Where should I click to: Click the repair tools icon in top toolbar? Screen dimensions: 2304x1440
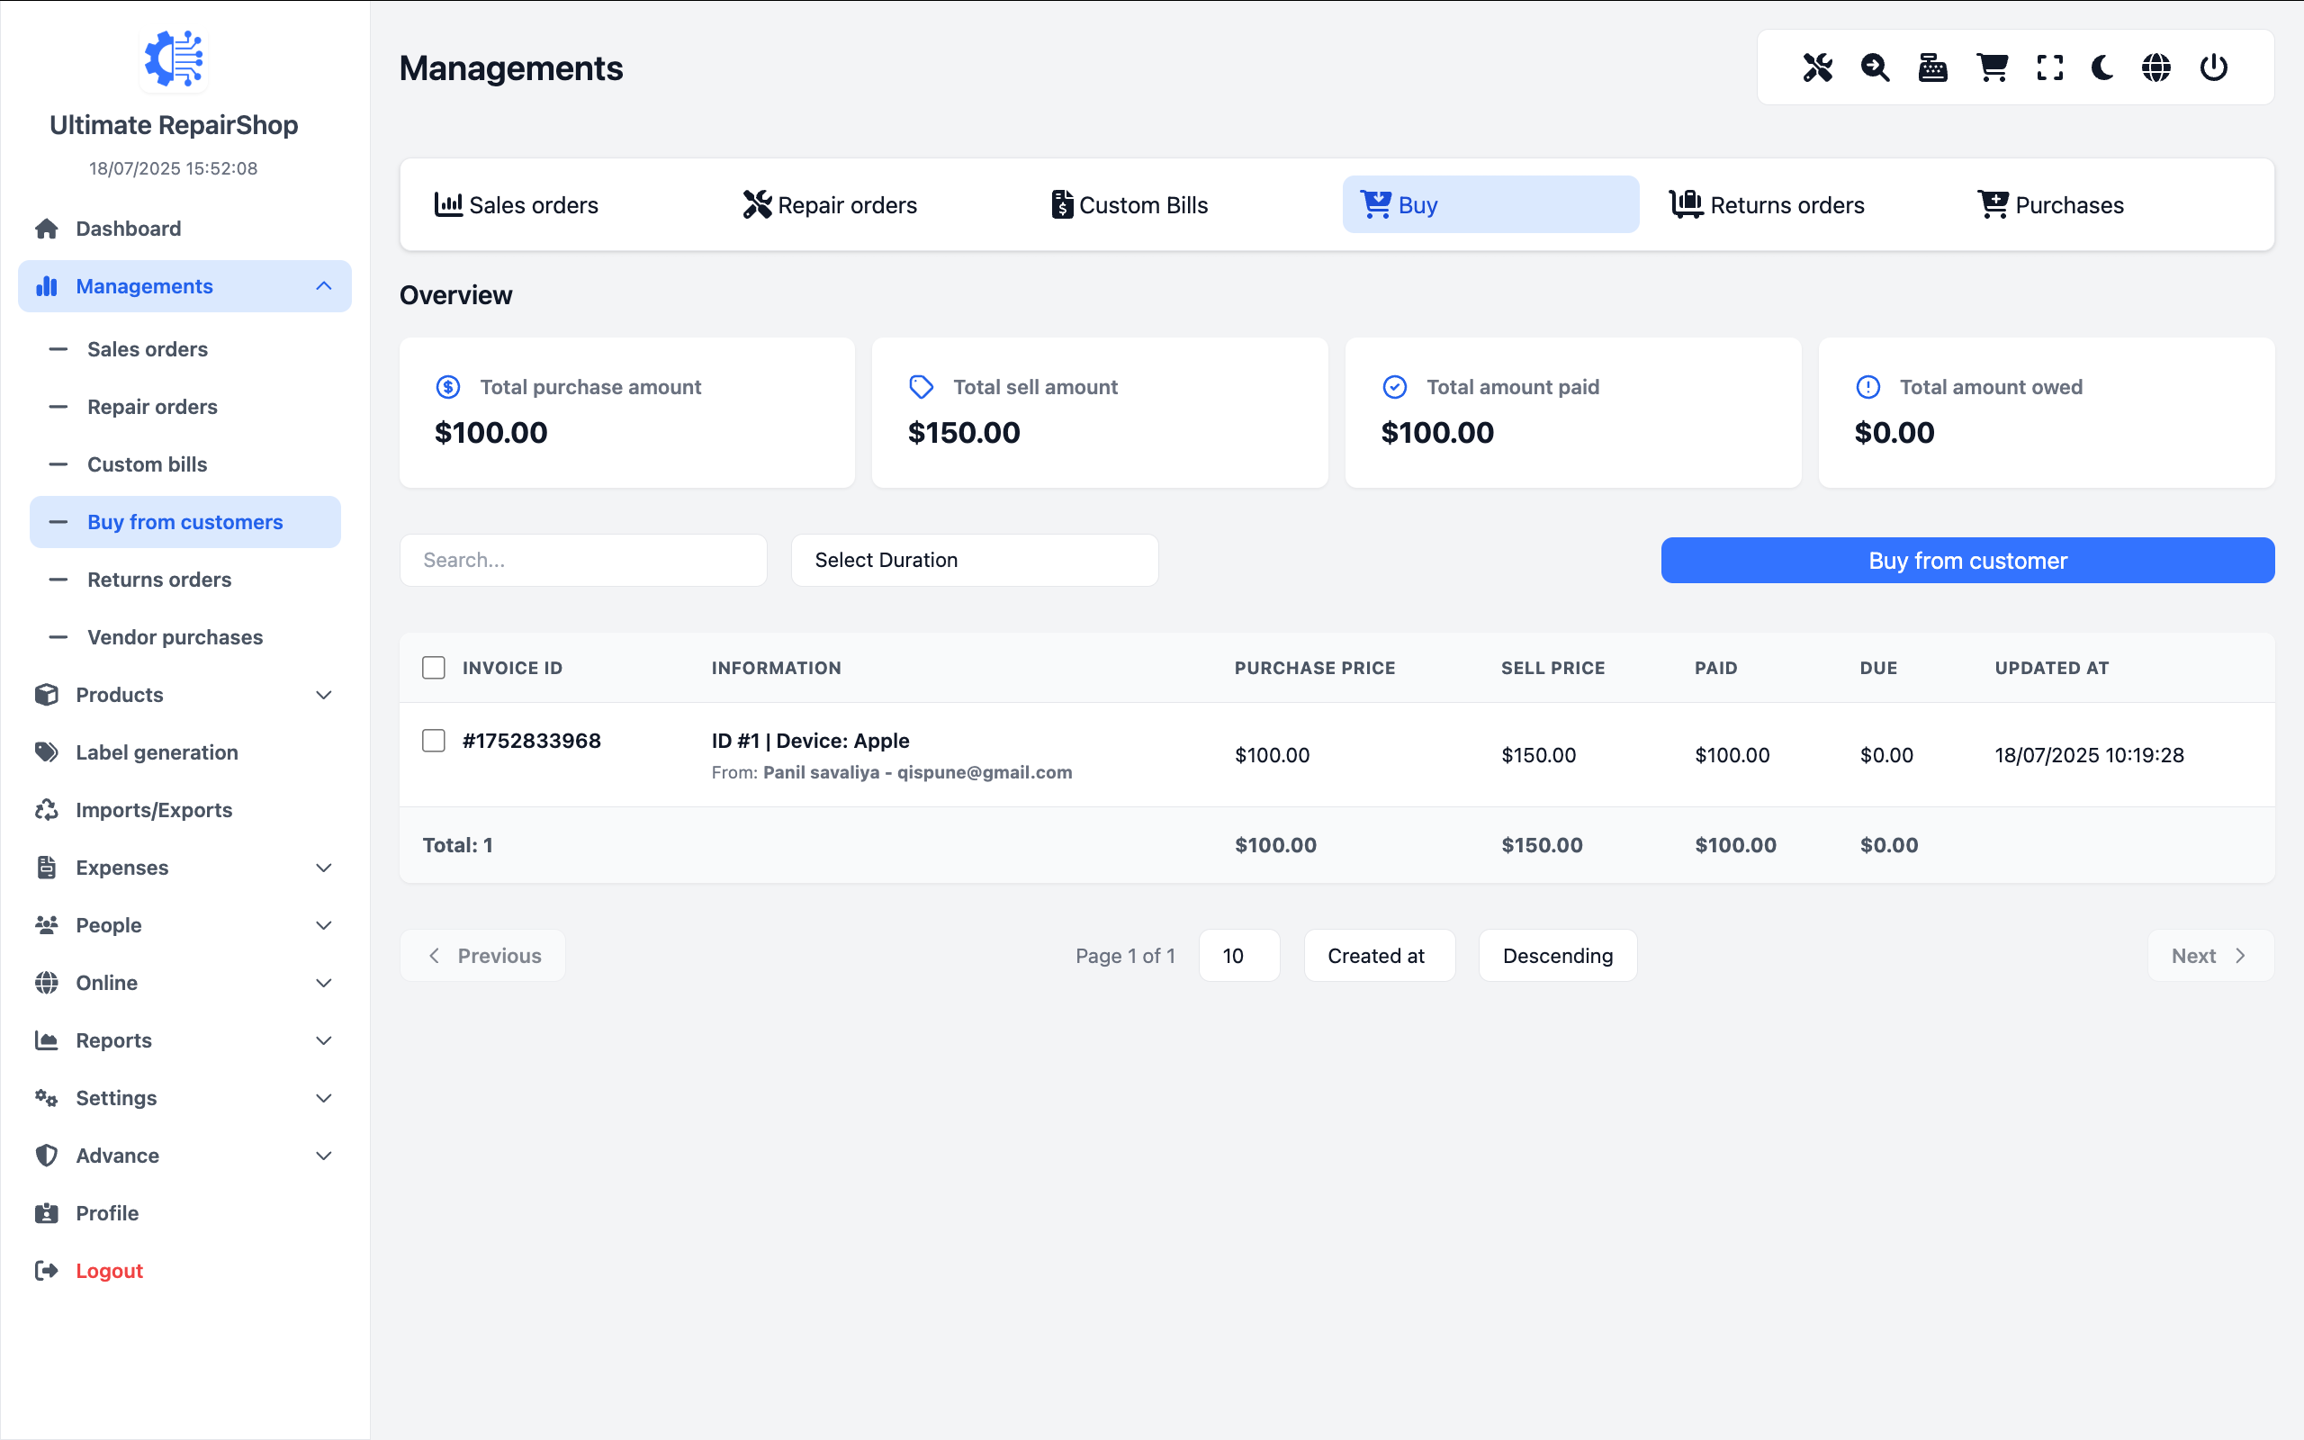coord(1817,67)
